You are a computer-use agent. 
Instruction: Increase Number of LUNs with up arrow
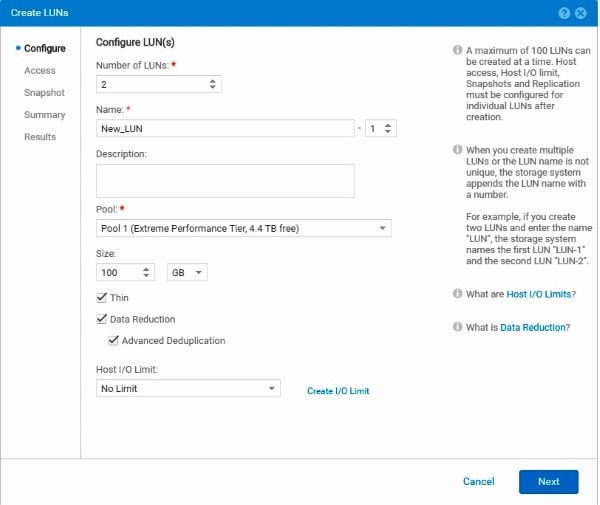pos(213,81)
